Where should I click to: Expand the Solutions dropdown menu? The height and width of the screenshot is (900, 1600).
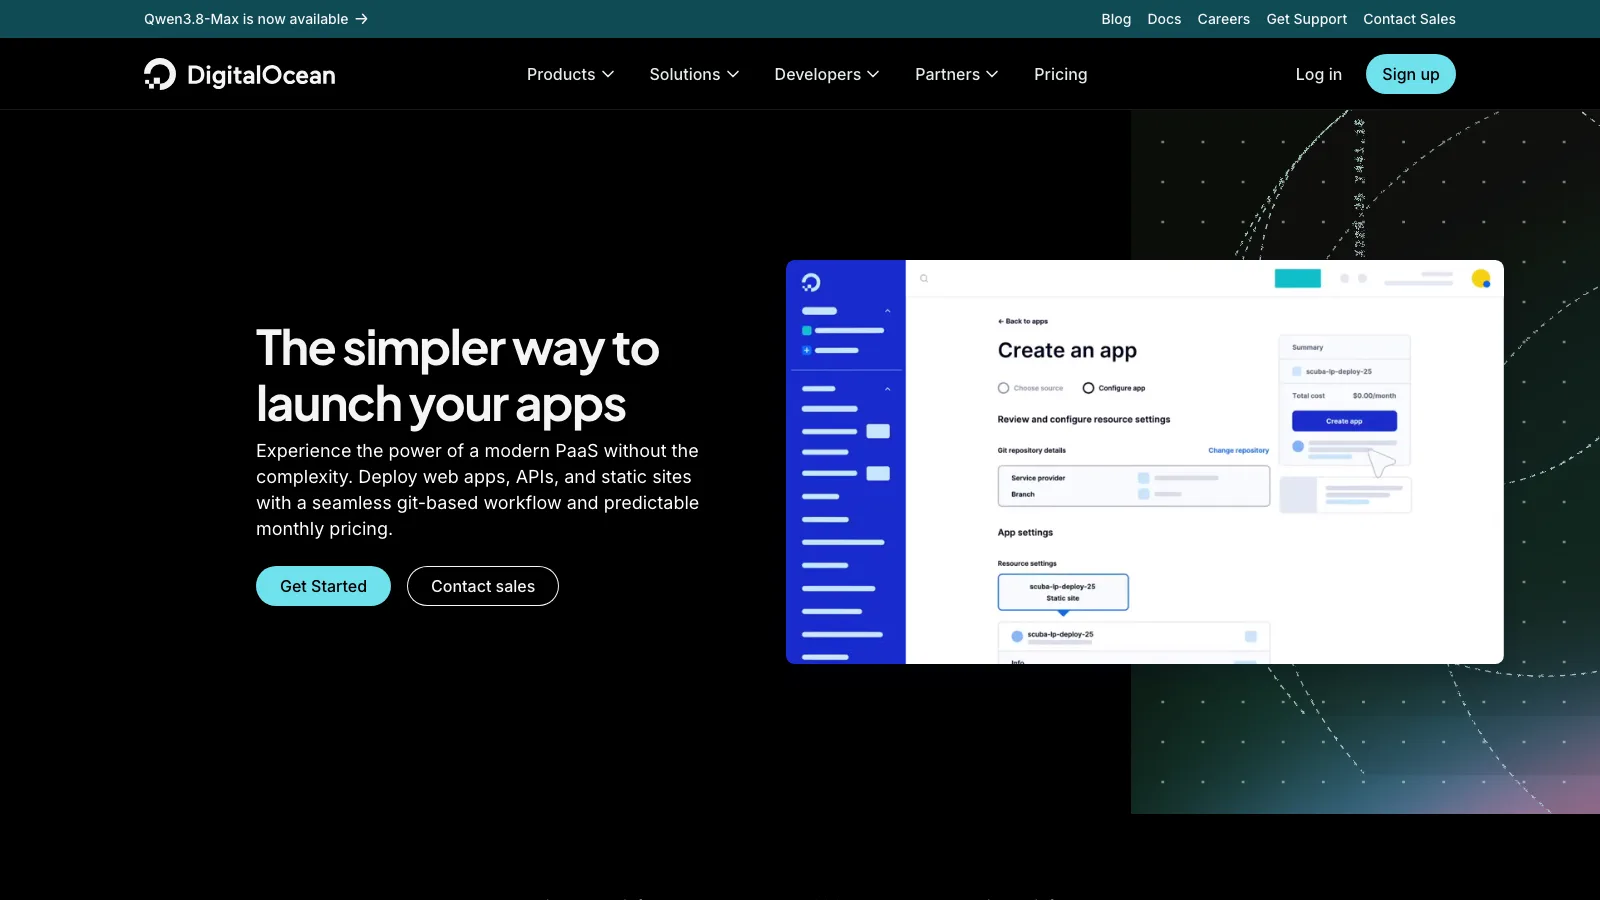coord(694,74)
